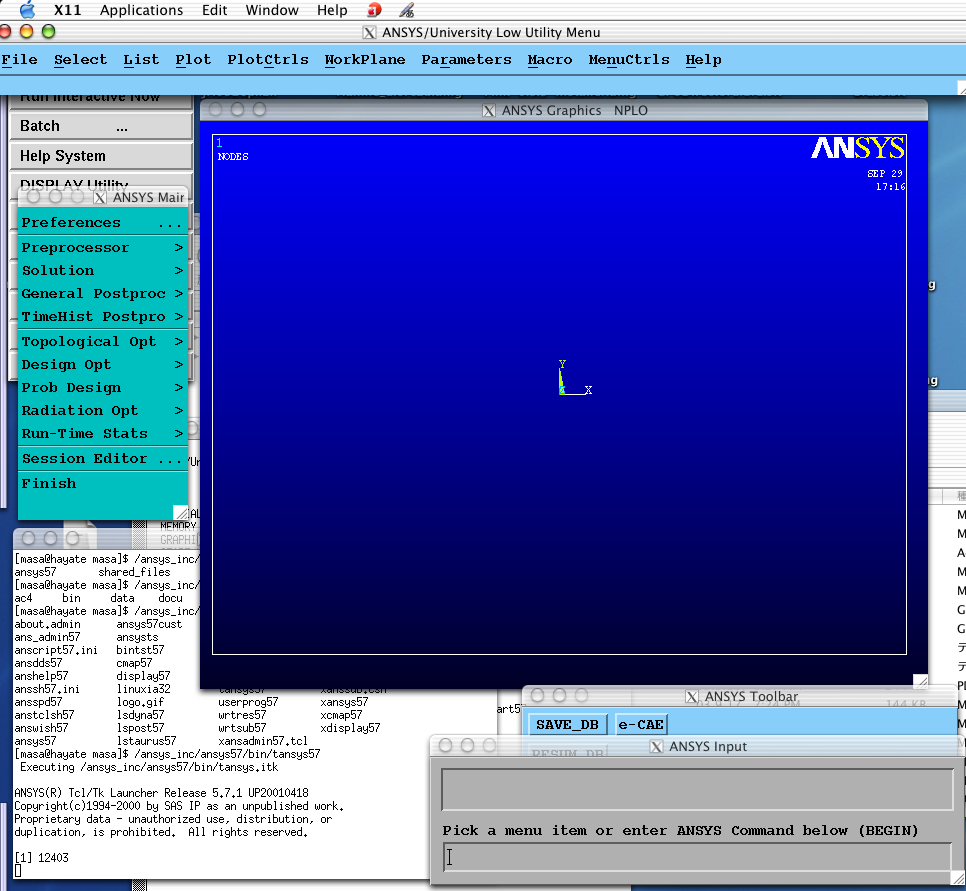Open the Apple menu icon
This screenshot has height=891, width=966.
point(27,10)
